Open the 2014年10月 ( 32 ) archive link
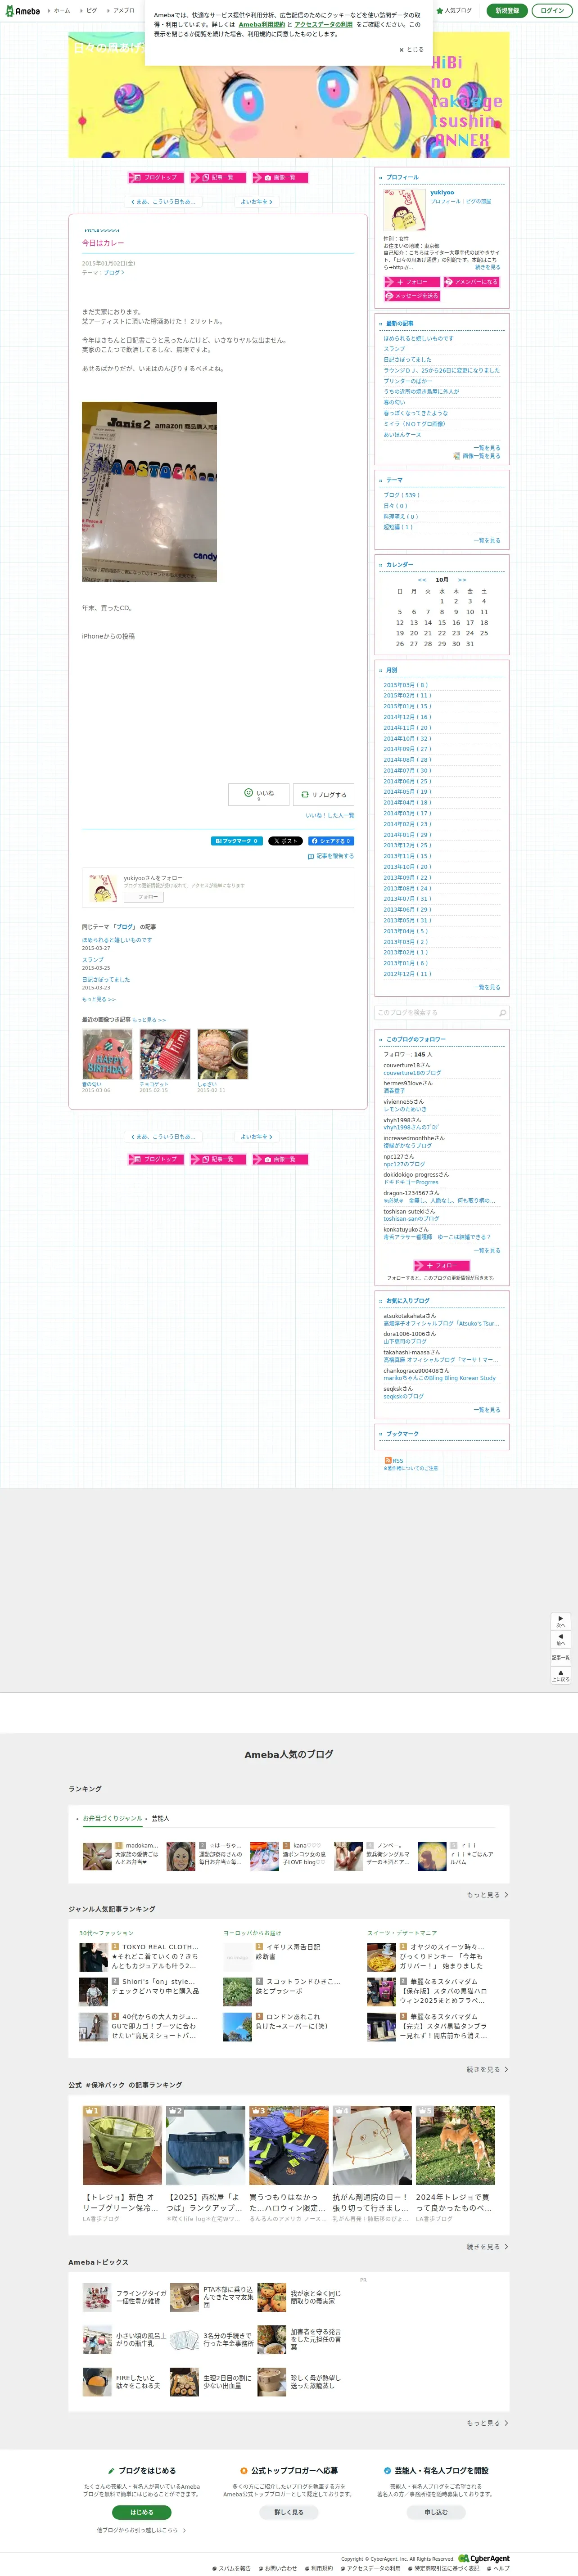This screenshot has width=578, height=2576. pos(407,738)
